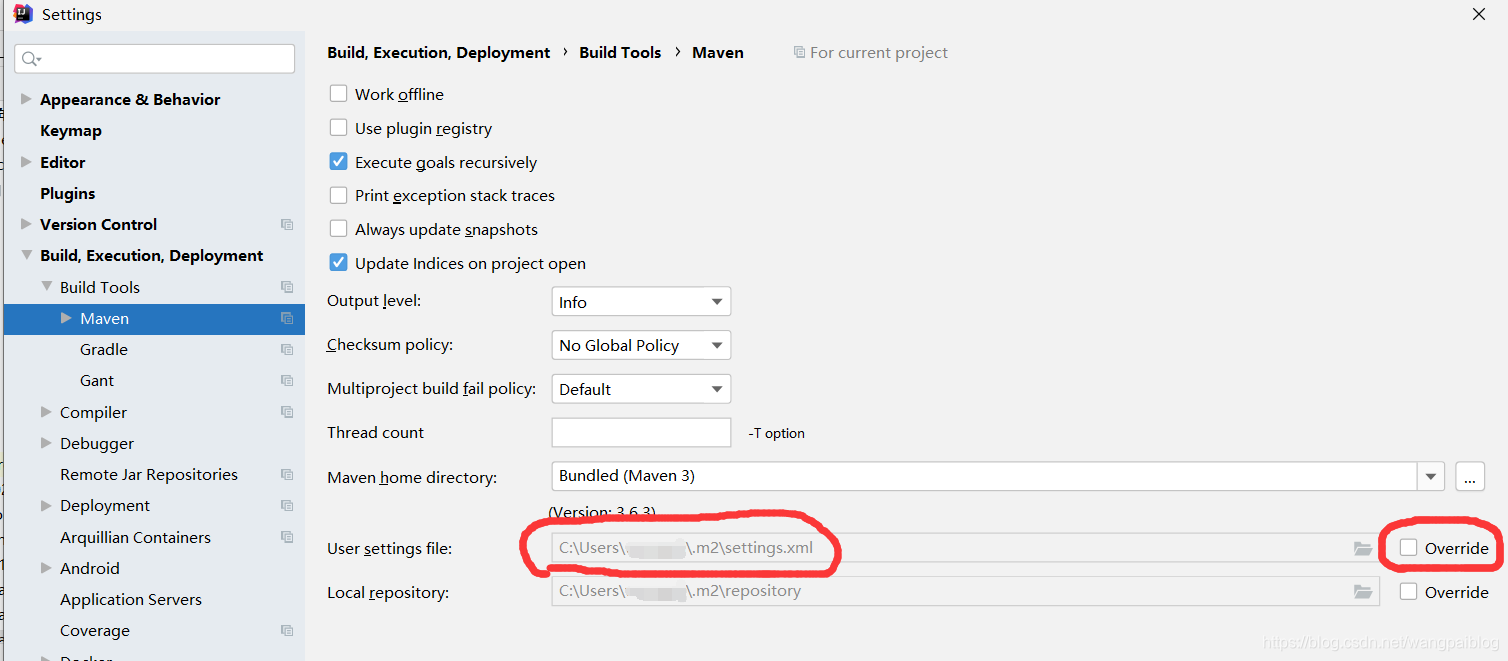Click the search magnifier icon in settings

tap(30, 59)
